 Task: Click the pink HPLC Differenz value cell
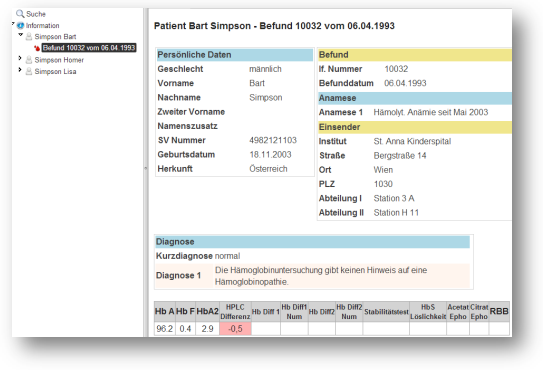(x=235, y=328)
